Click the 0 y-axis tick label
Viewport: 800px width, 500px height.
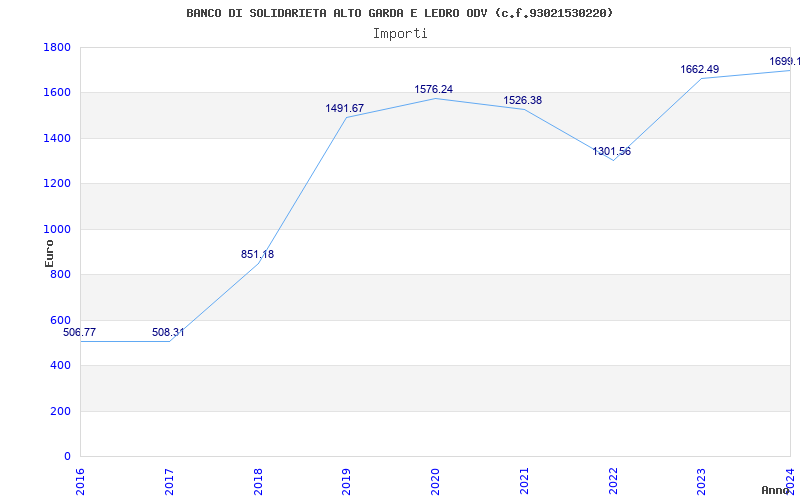click(67, 457)
